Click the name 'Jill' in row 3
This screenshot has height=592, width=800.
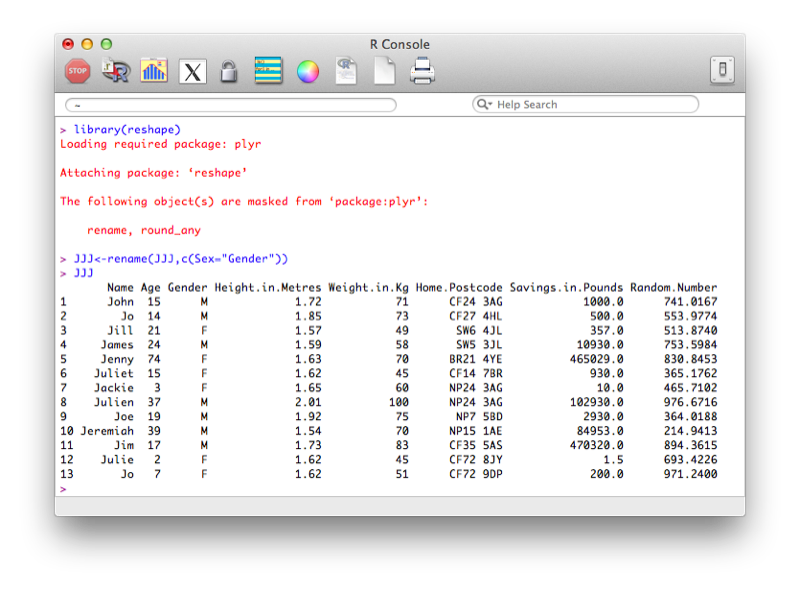pyautogui.click(x=120, y=330)
